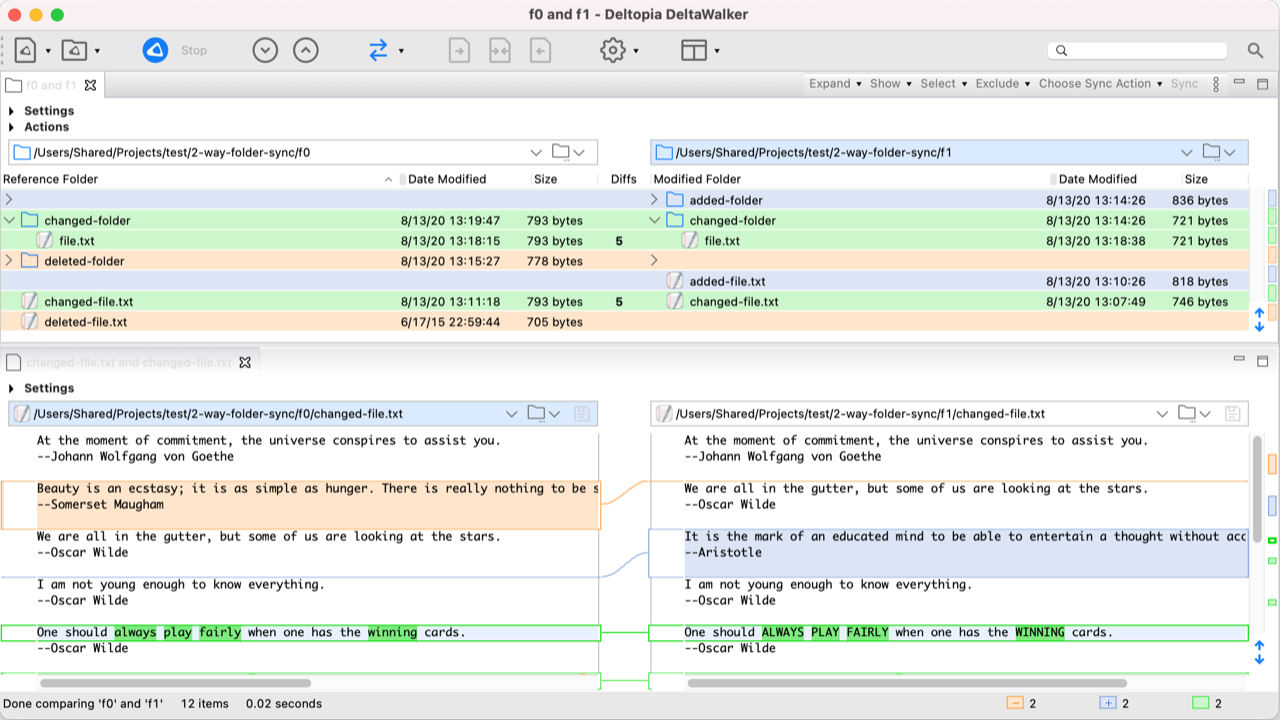Image resolution: width=1280 pixels, height=720 pixels.
Task: Maximize the changed-file.txt comparison panel
Action: [1262, 361]
